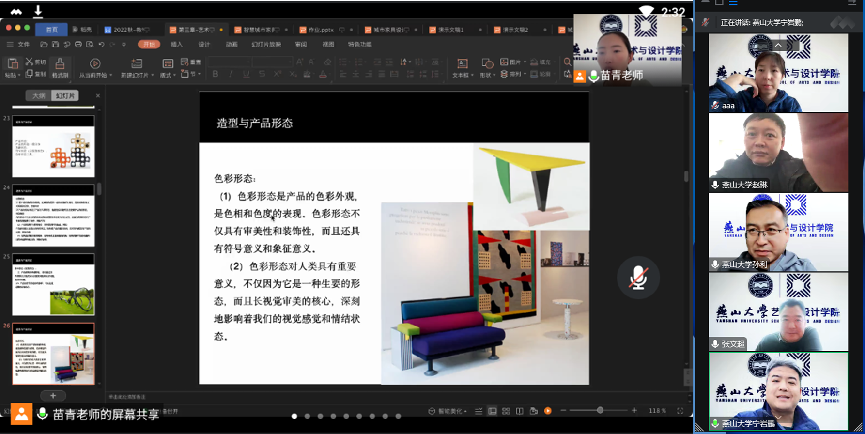The image size is (865, 434).
Task: Toggle italic text formatting
Action: [x=230, y=75]
